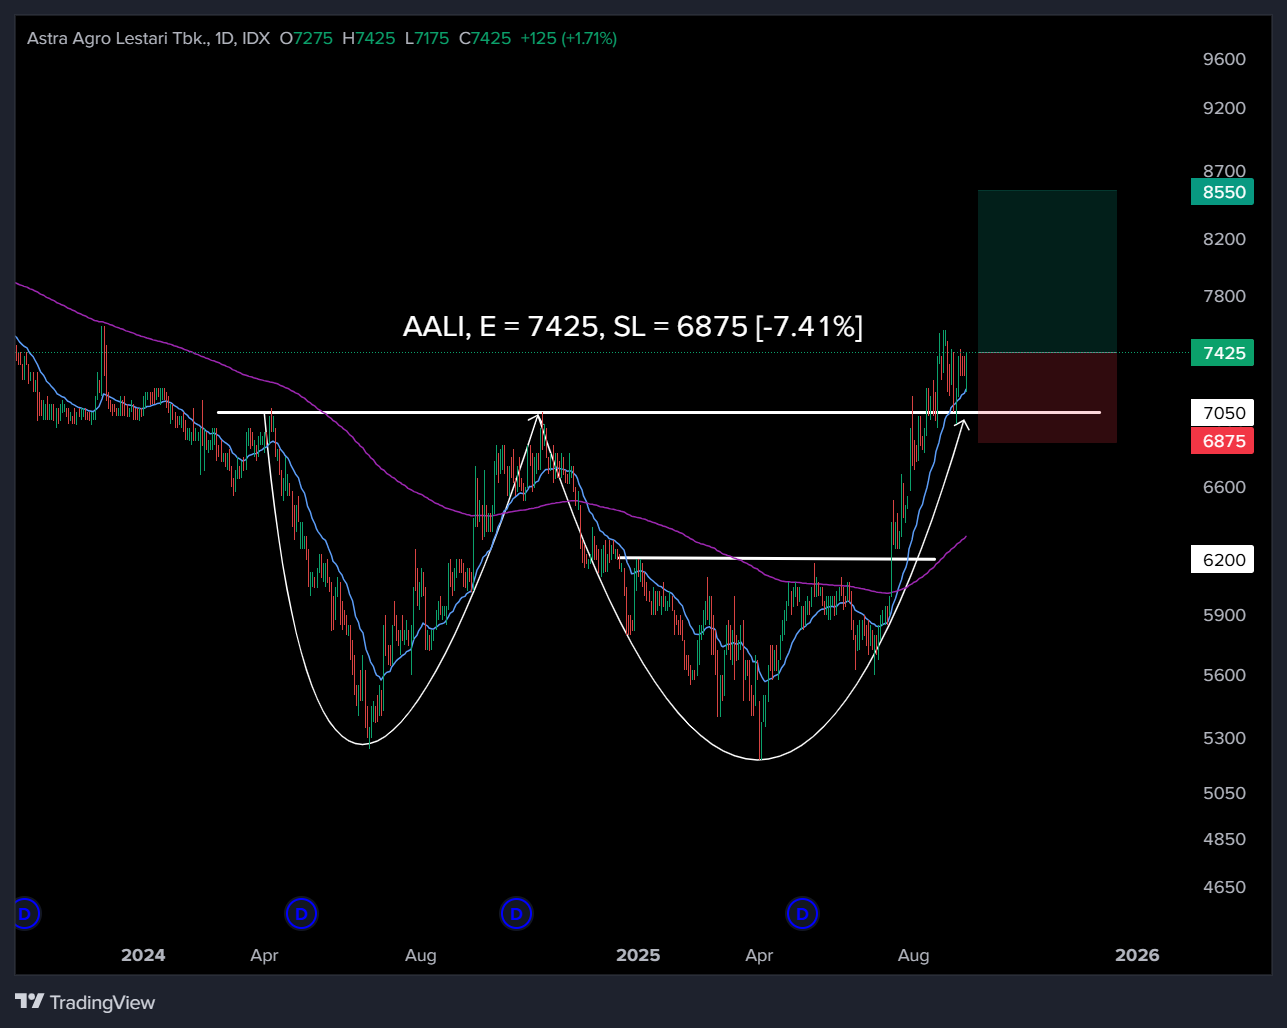Click the 5300 price scale label
Image resolution: width=1287 pixels, height=1028 pixels.
click(x=1224, y=738)
